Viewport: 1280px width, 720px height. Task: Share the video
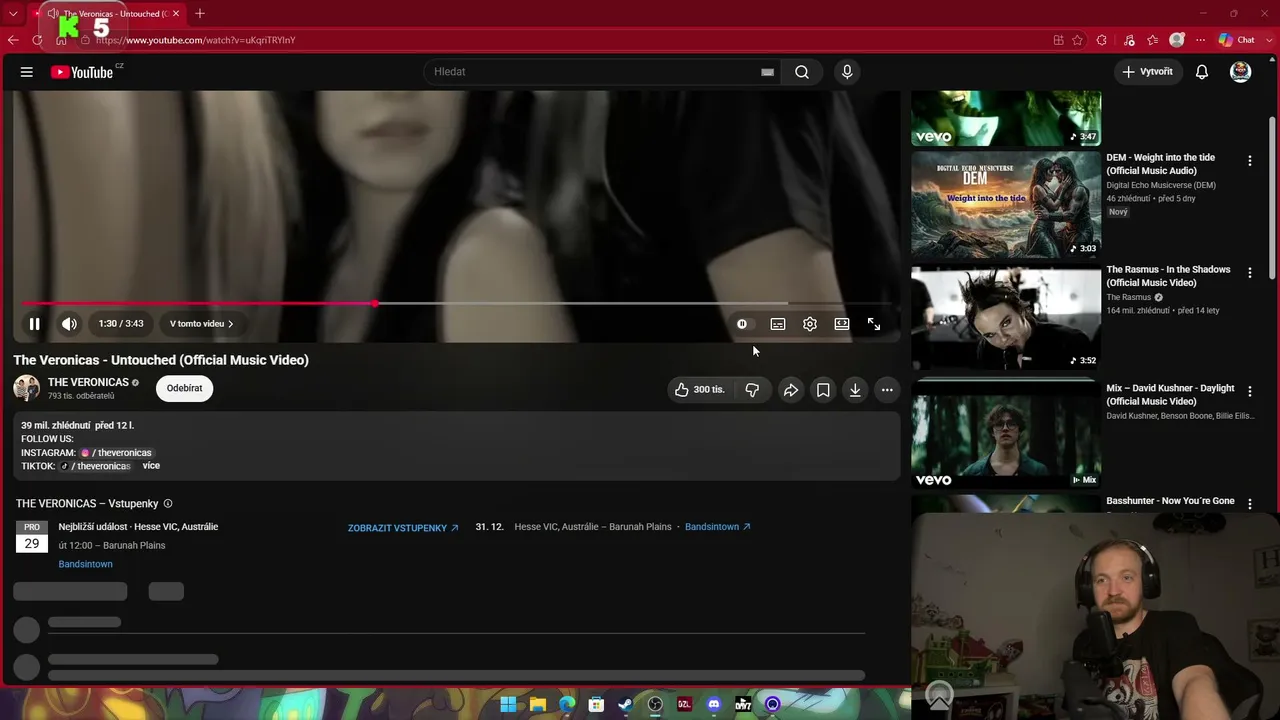pyautogui.click(x=791, y=390)
